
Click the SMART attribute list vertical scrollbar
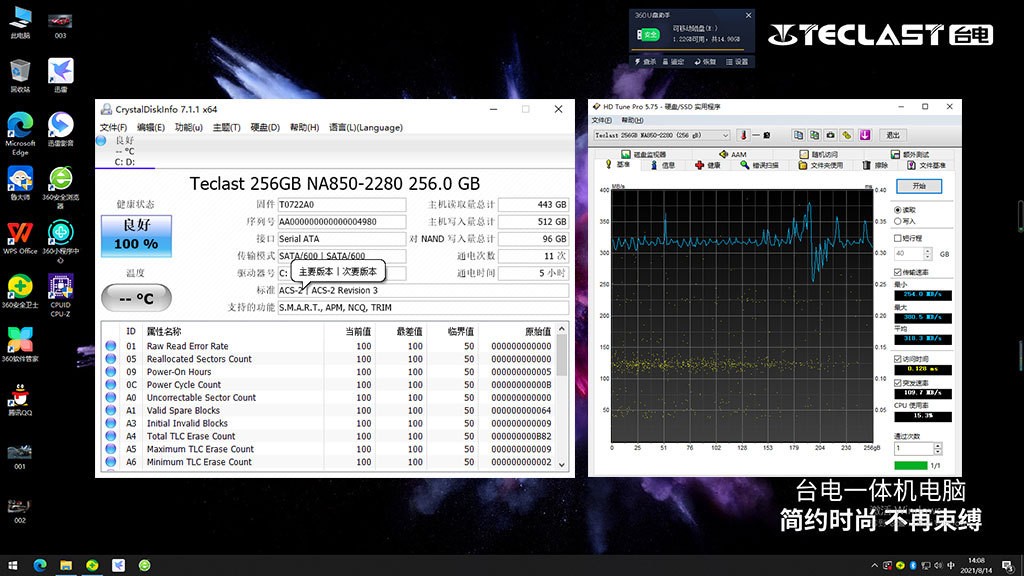click(561, 400)
